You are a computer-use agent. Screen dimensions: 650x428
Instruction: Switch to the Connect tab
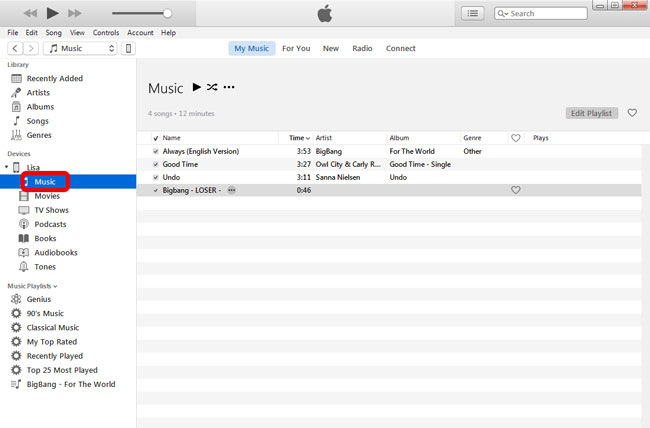click(x=400, y=48)
